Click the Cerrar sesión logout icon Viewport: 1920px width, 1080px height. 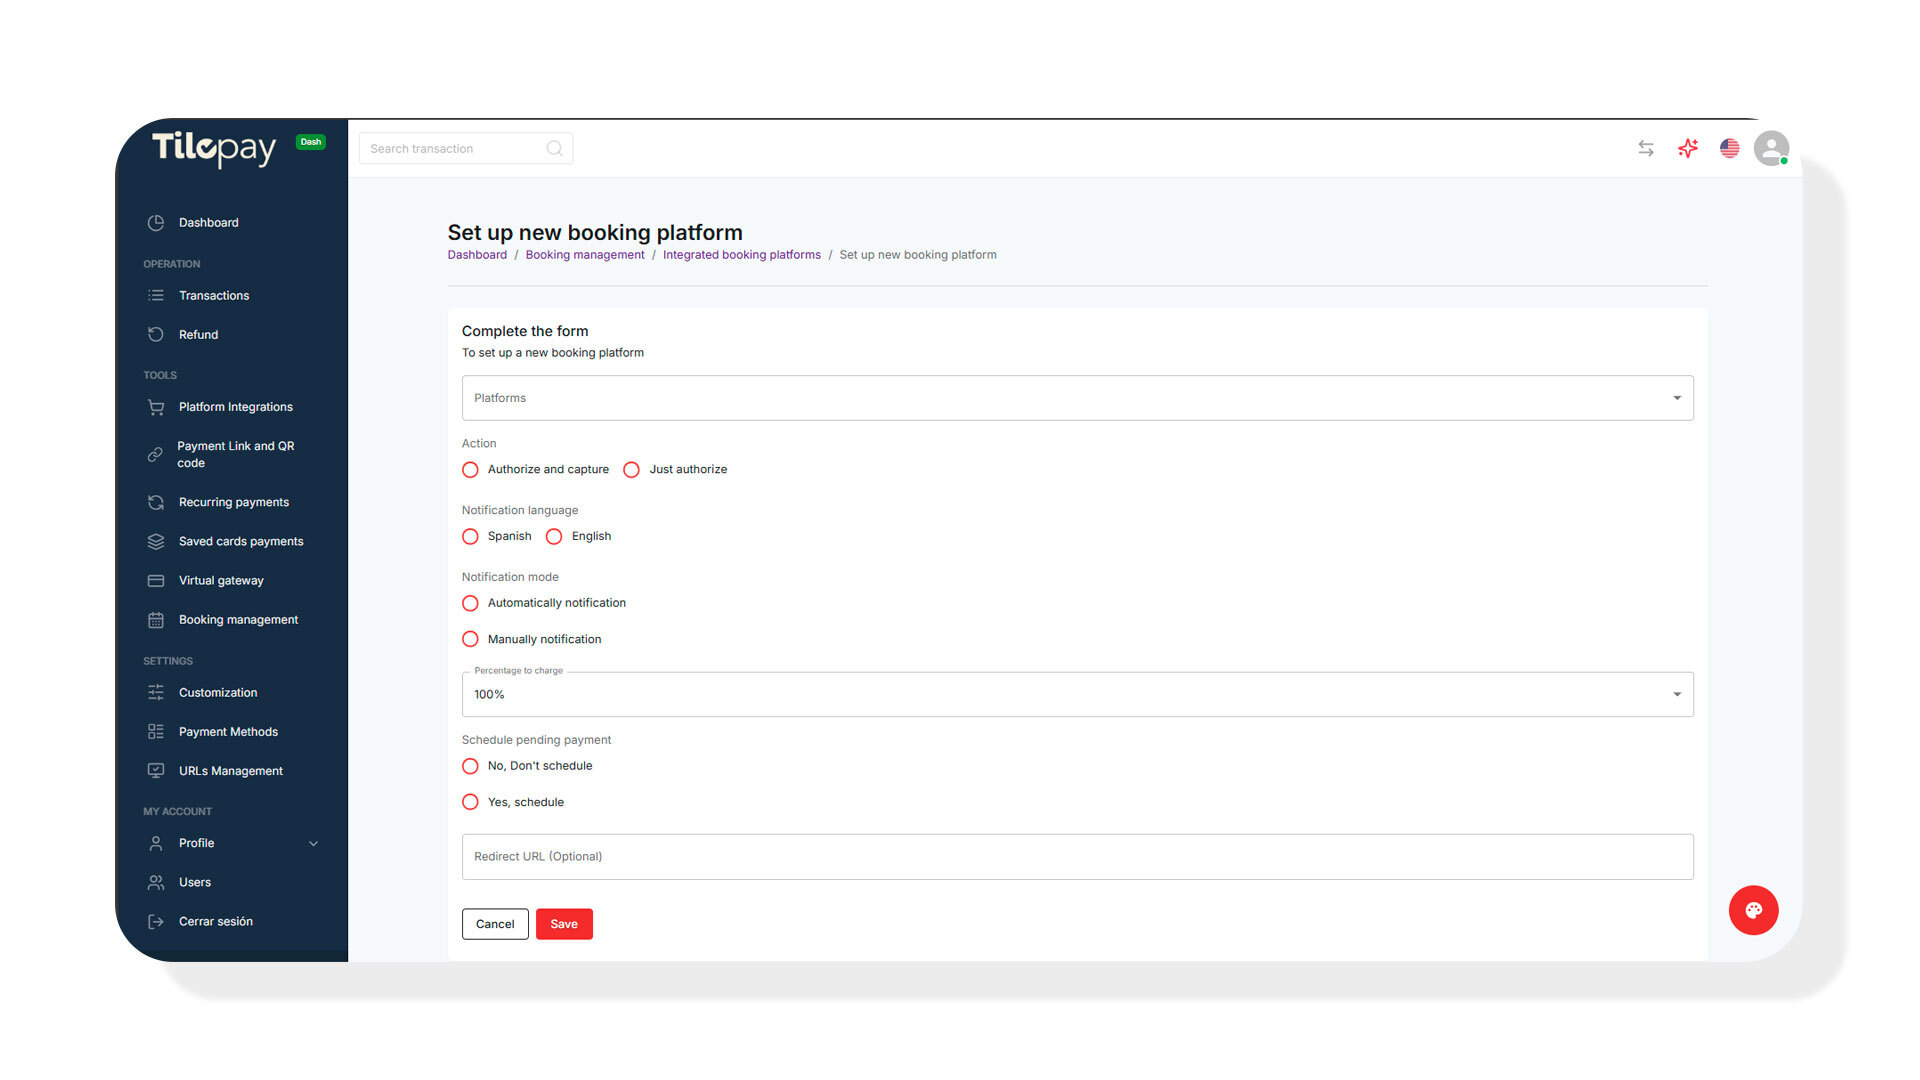point(156,922)
